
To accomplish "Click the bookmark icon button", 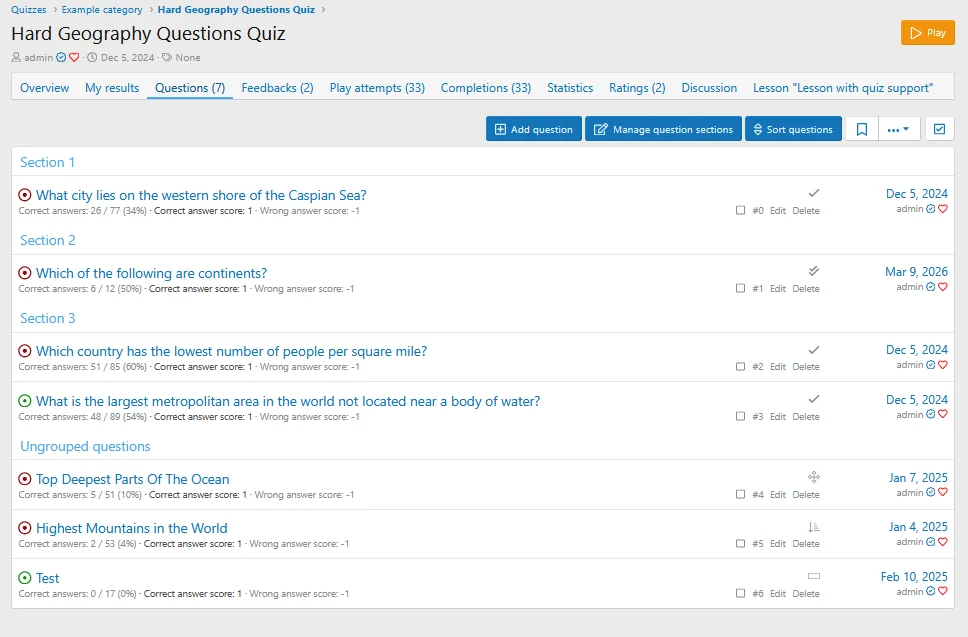I will (x=861, y=129).
